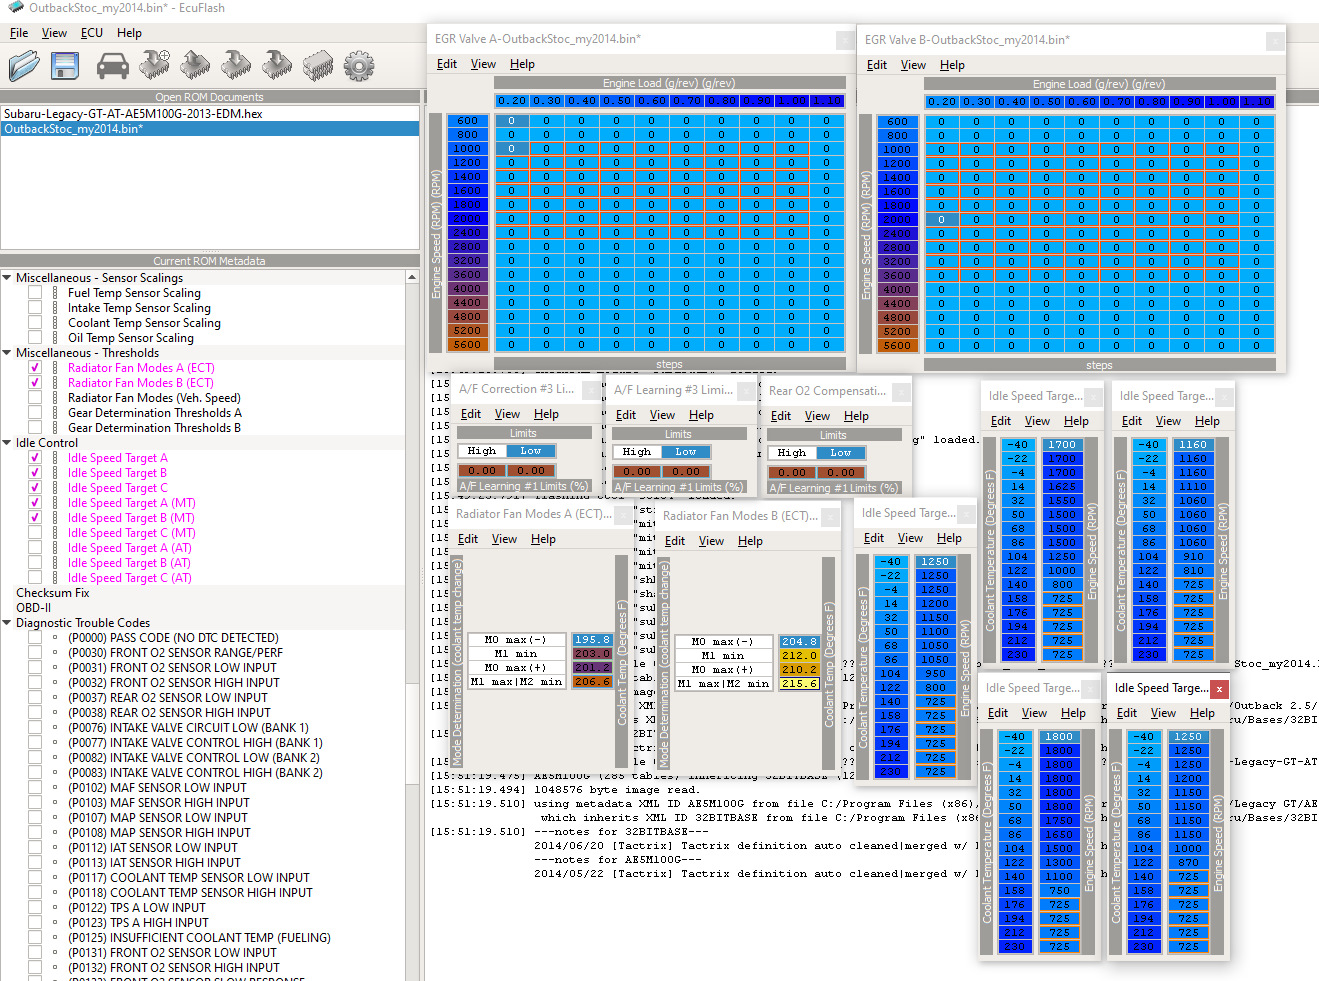
Task: Collapse the Diagnostic Trouble Codes section
Action: [x=7, y=623]
